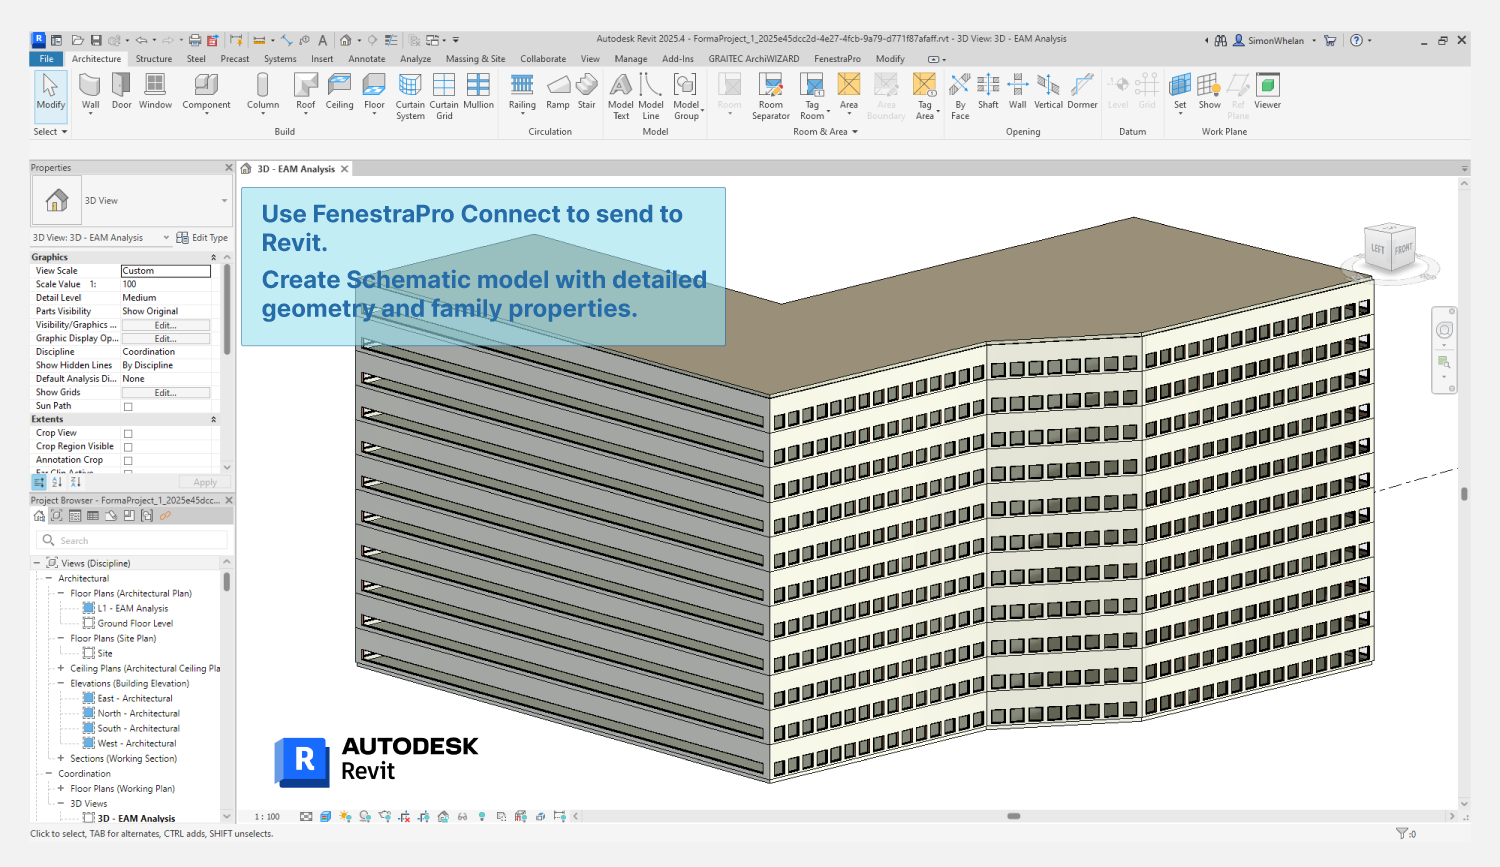Select the Area tool in Room & Area
Viewport: 1500px width, 867px height.
pyautogui.click(x=849, y=92)
